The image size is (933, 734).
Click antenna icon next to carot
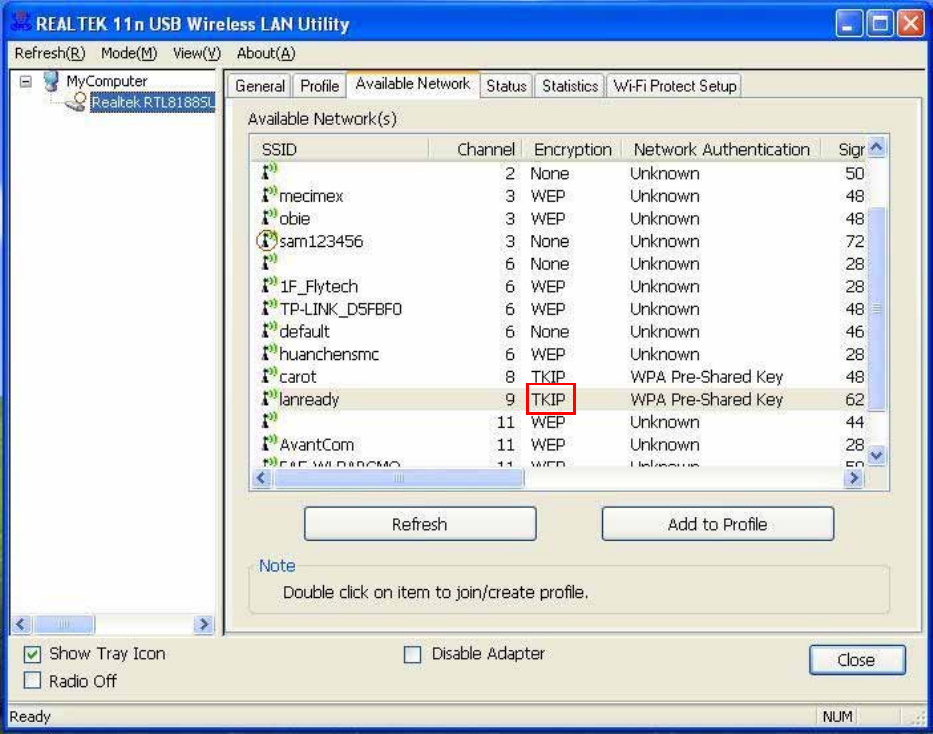tap(270, 375)
